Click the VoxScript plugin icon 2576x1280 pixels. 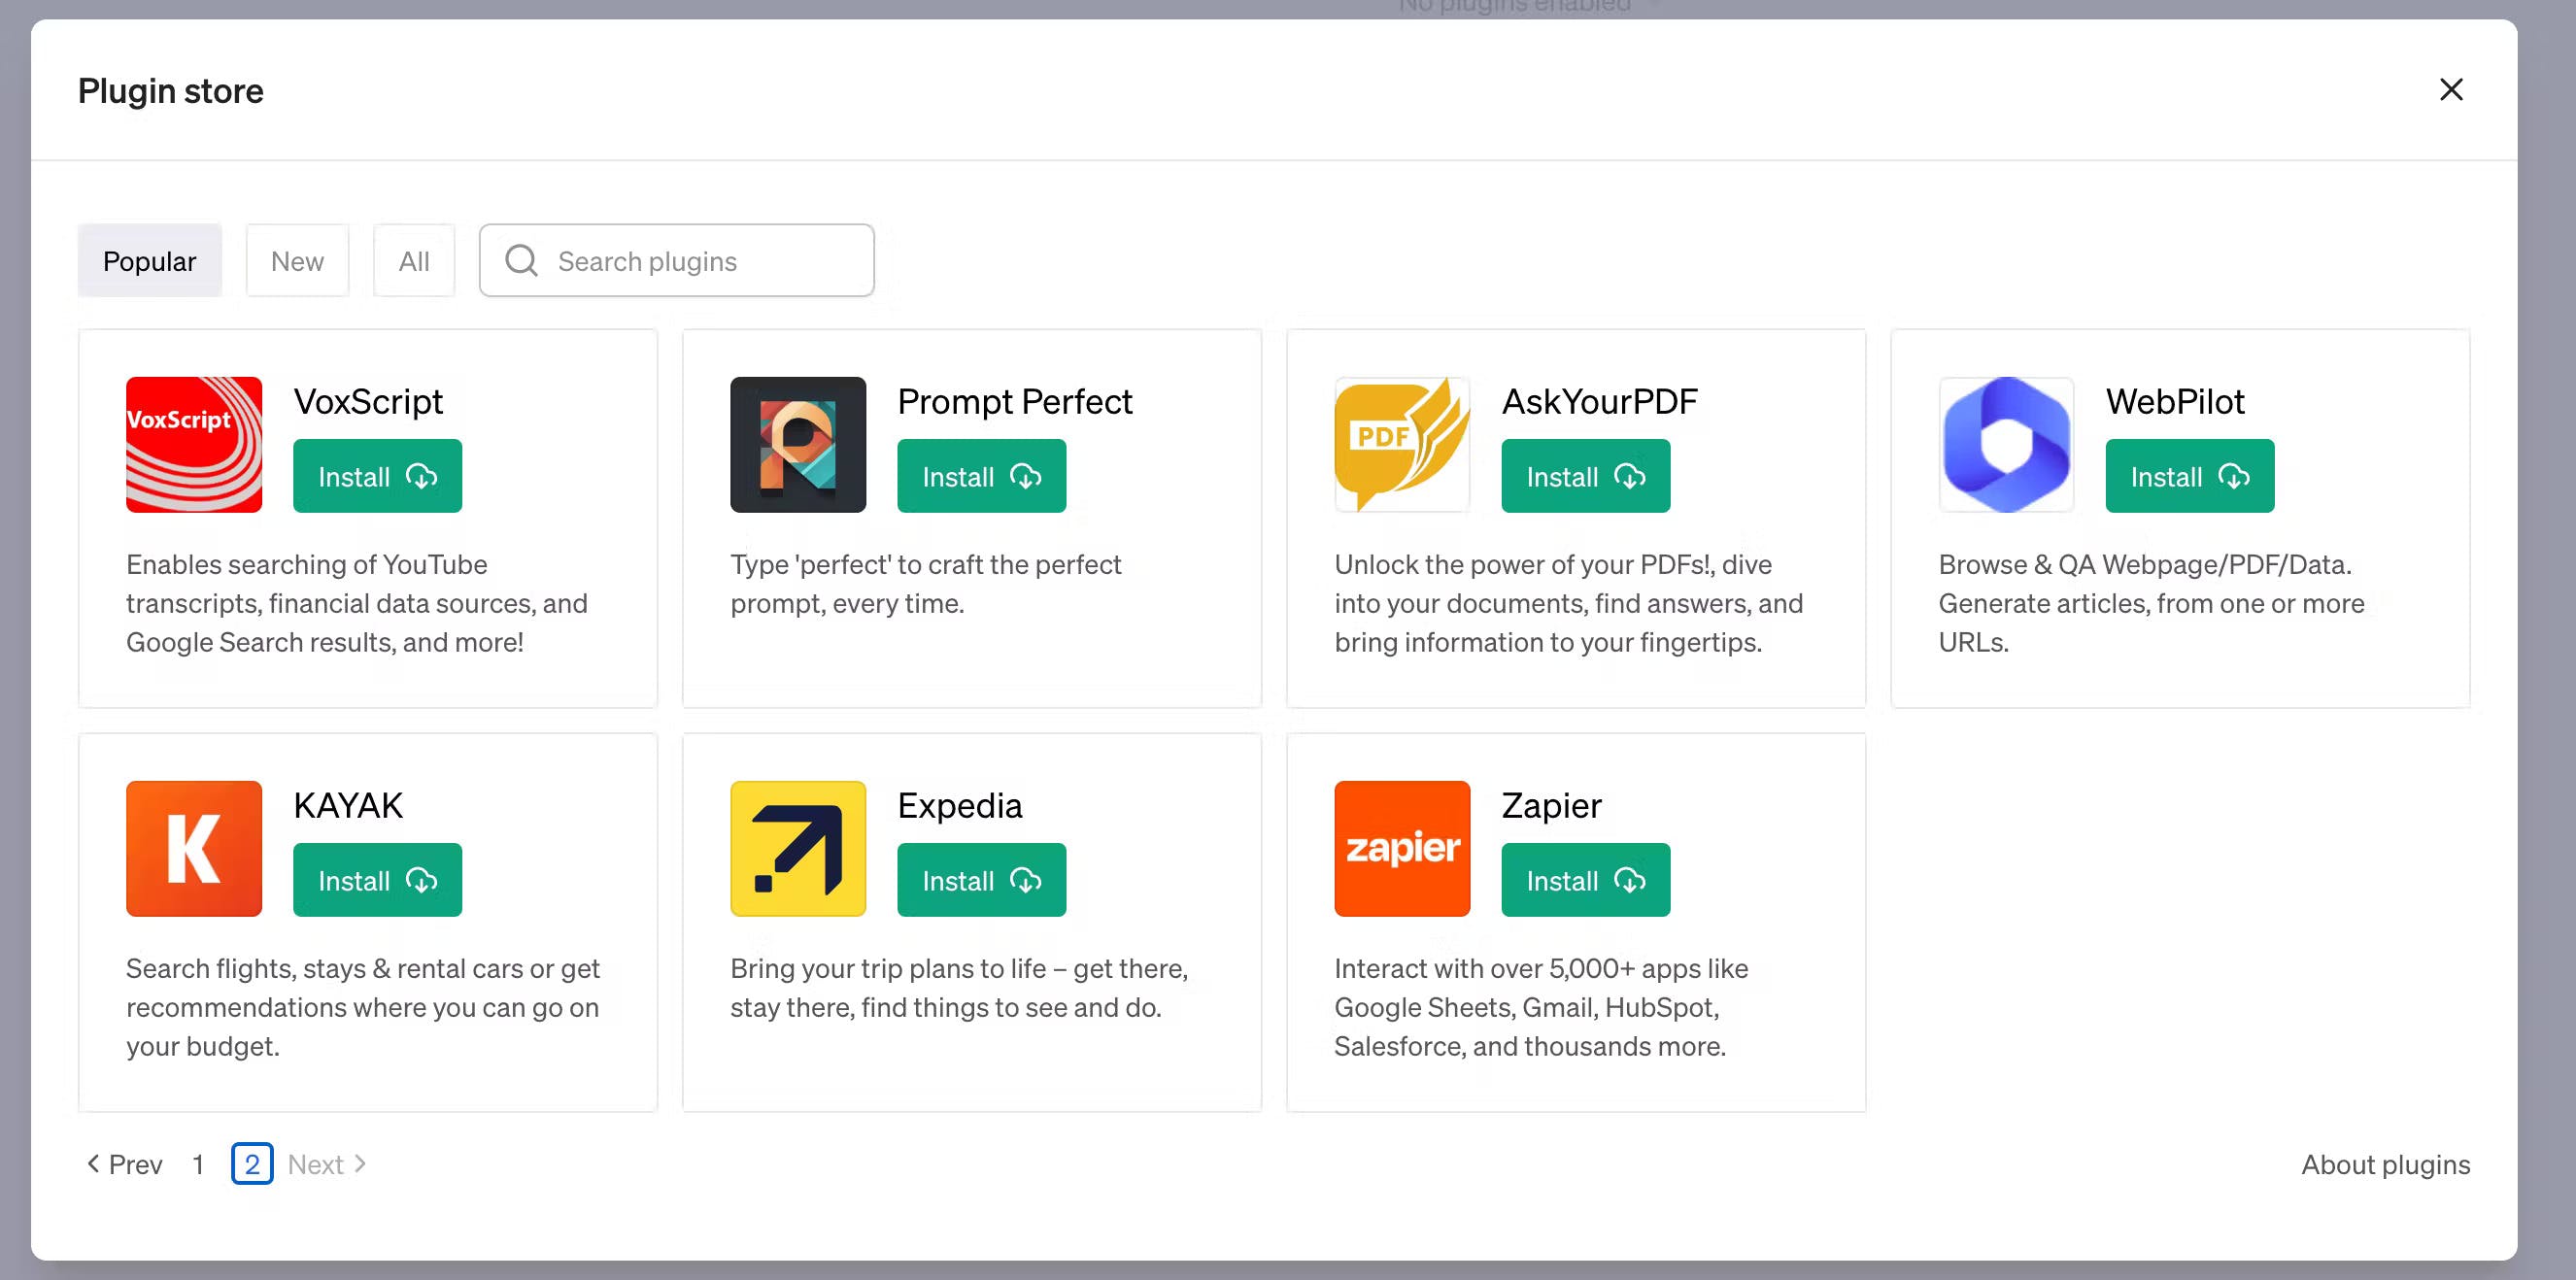[194, 444]
